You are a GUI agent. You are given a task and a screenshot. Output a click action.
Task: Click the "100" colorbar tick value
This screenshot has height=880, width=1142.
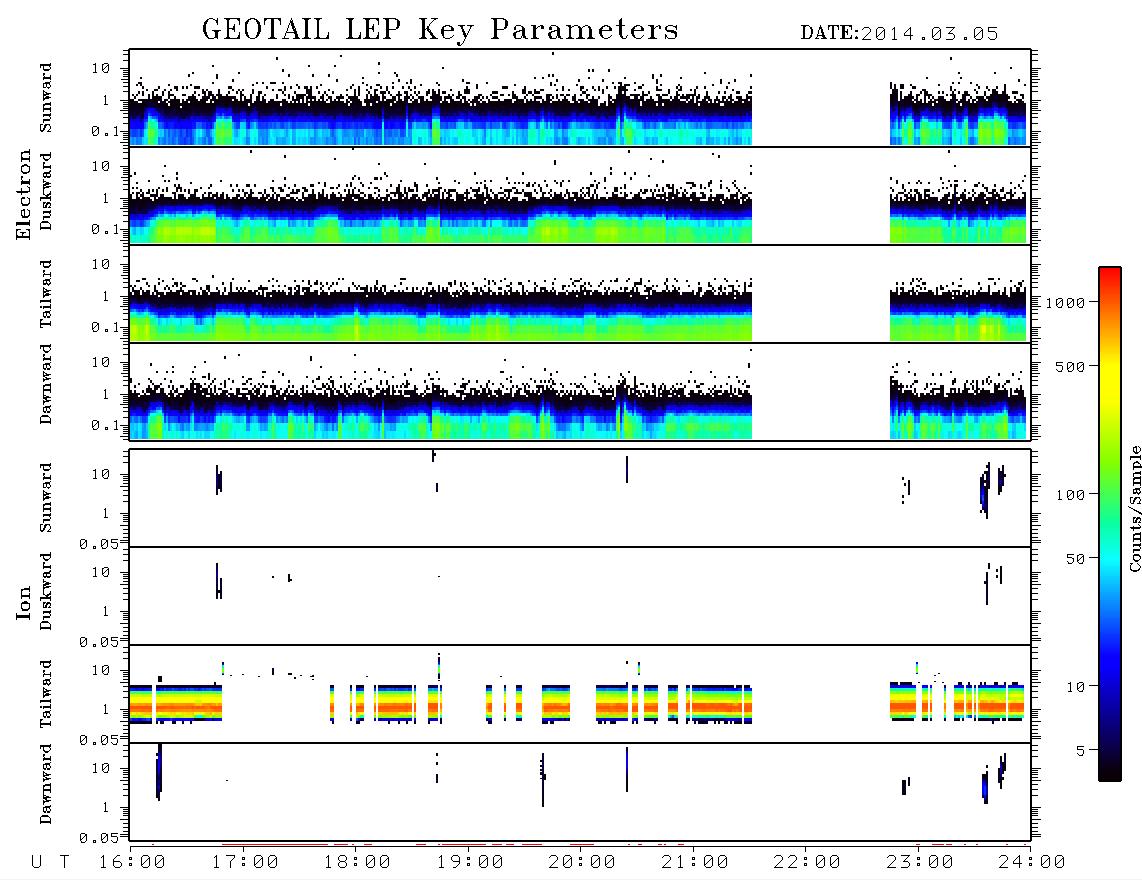point(1070,495)
